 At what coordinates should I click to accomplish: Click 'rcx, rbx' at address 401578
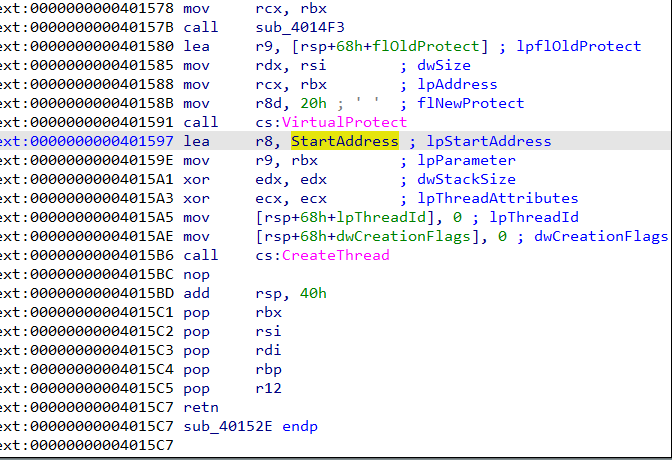tap(291, 8)
